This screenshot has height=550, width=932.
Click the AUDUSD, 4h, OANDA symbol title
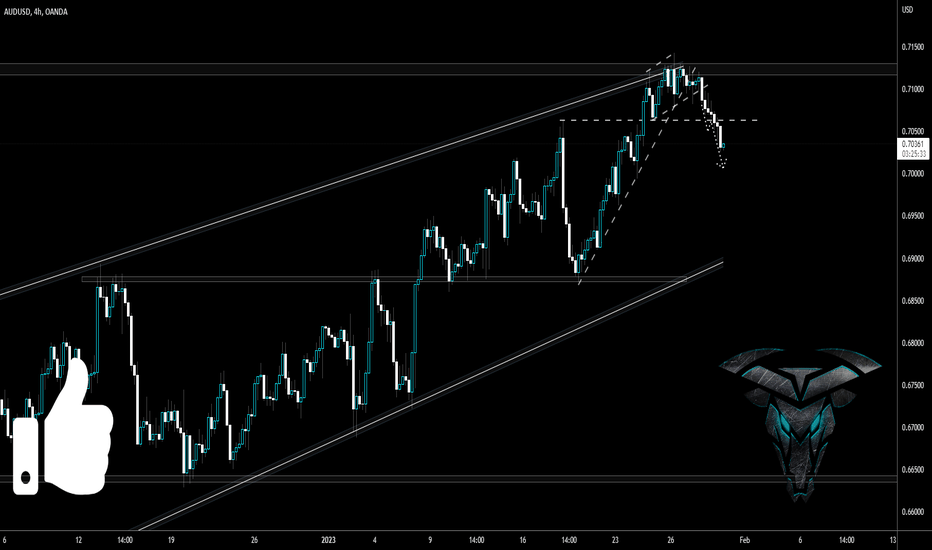tap(36, 12)
